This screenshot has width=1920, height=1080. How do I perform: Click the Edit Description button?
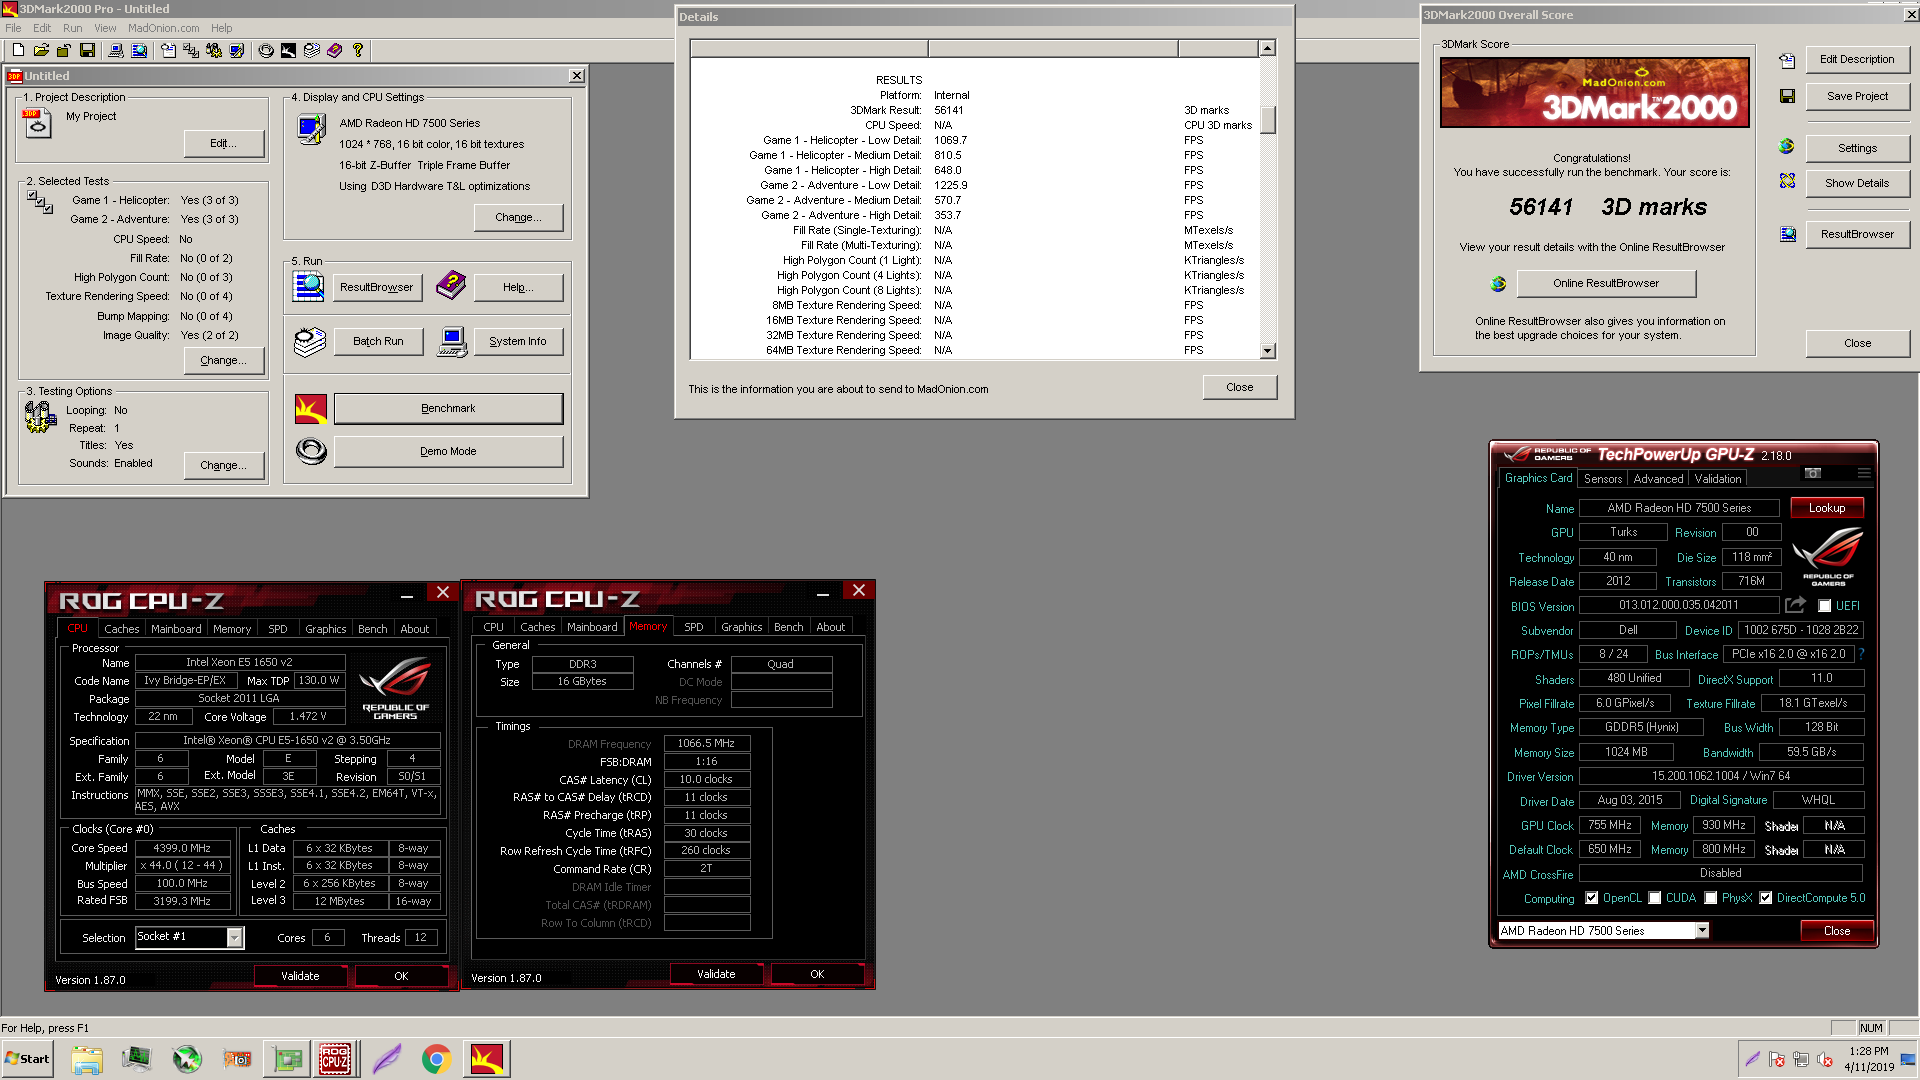click(x=1857, y=59)
